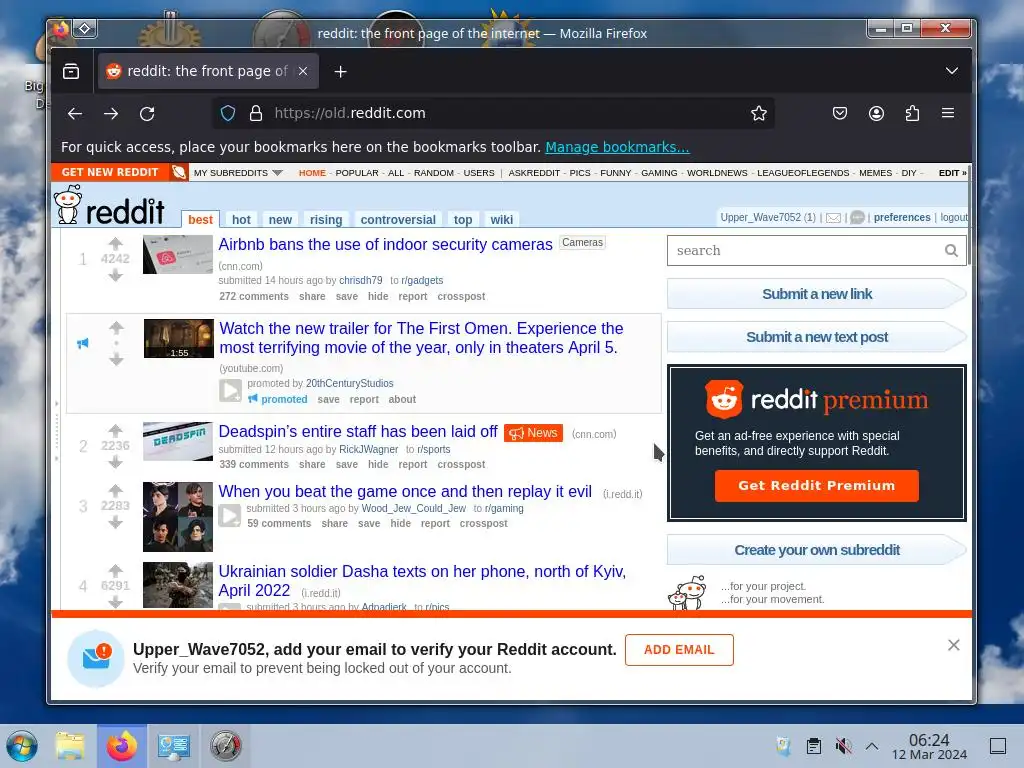1024x768 pixels.
Task: Switch to the rising tab
Action: [326, 220]
